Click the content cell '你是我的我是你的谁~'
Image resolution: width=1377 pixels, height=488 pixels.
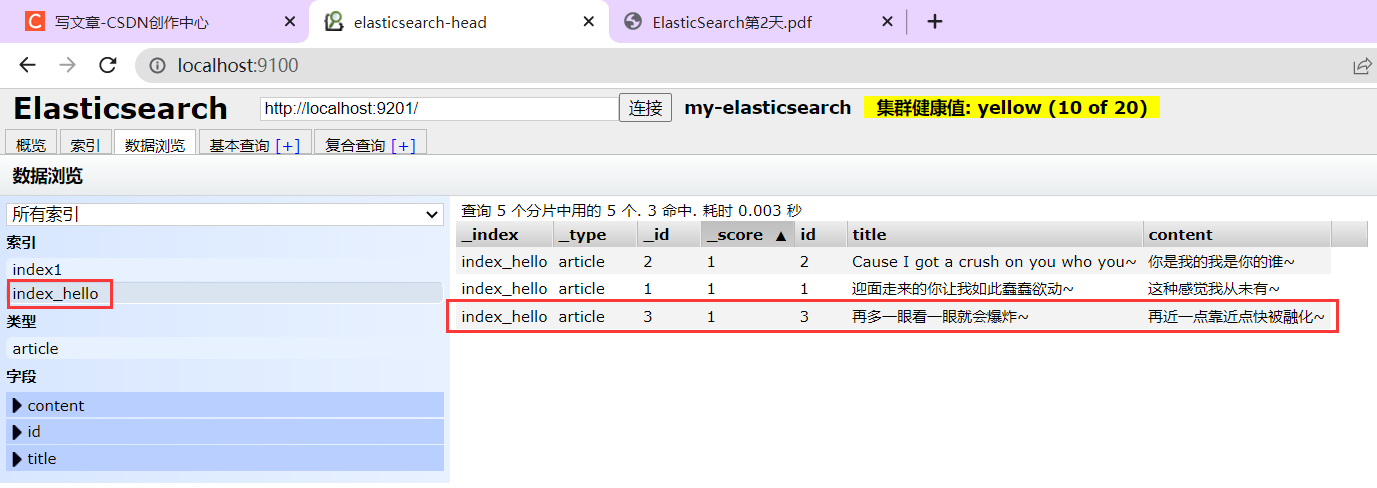(x=1221, y=262)
